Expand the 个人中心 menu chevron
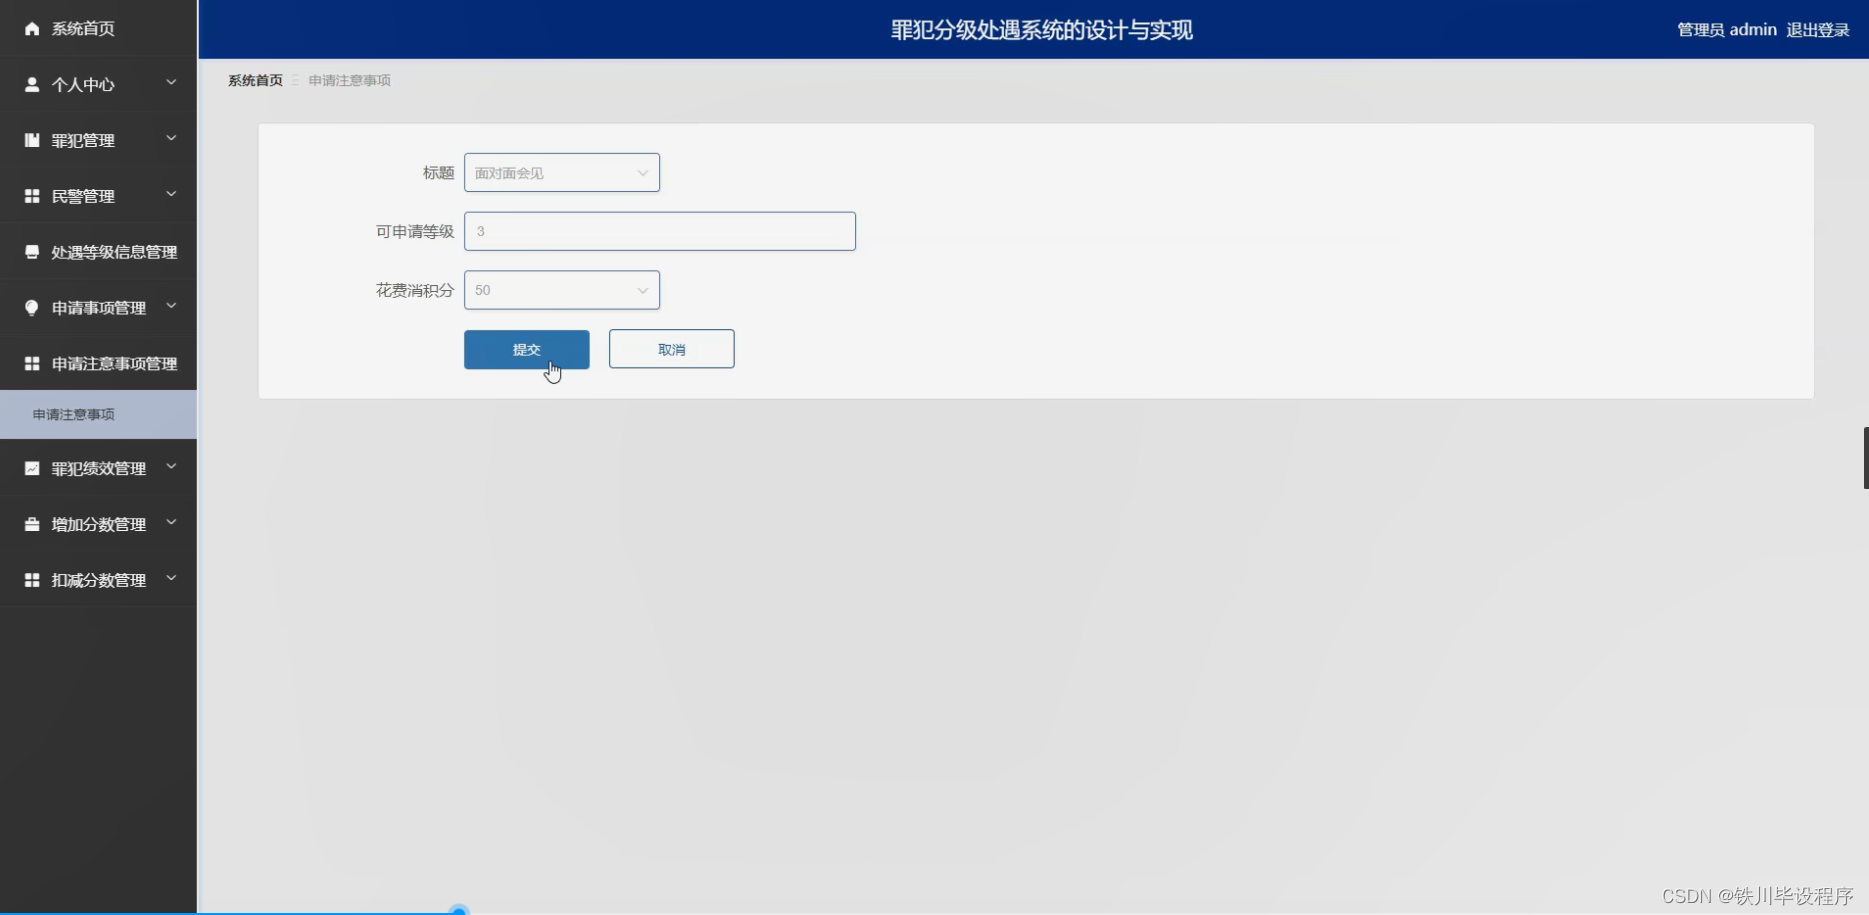Screen dimensions: 1869x915 170,84
